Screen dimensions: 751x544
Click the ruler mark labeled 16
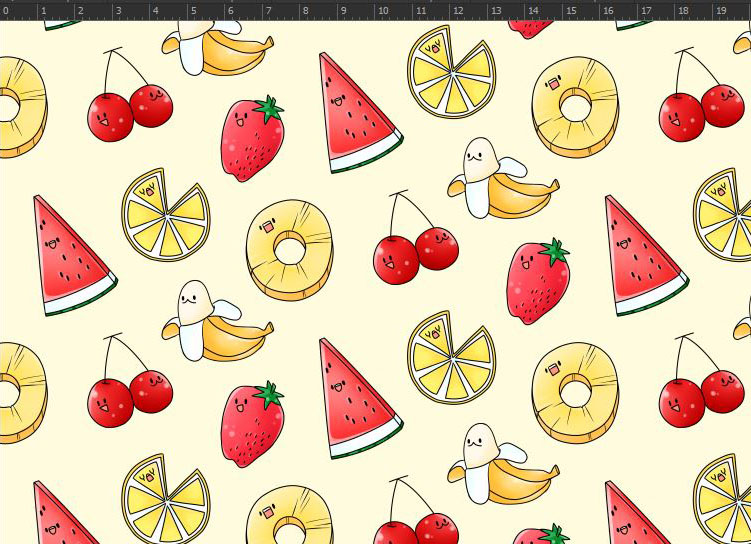pyautogui.click(x=609, y=11)
